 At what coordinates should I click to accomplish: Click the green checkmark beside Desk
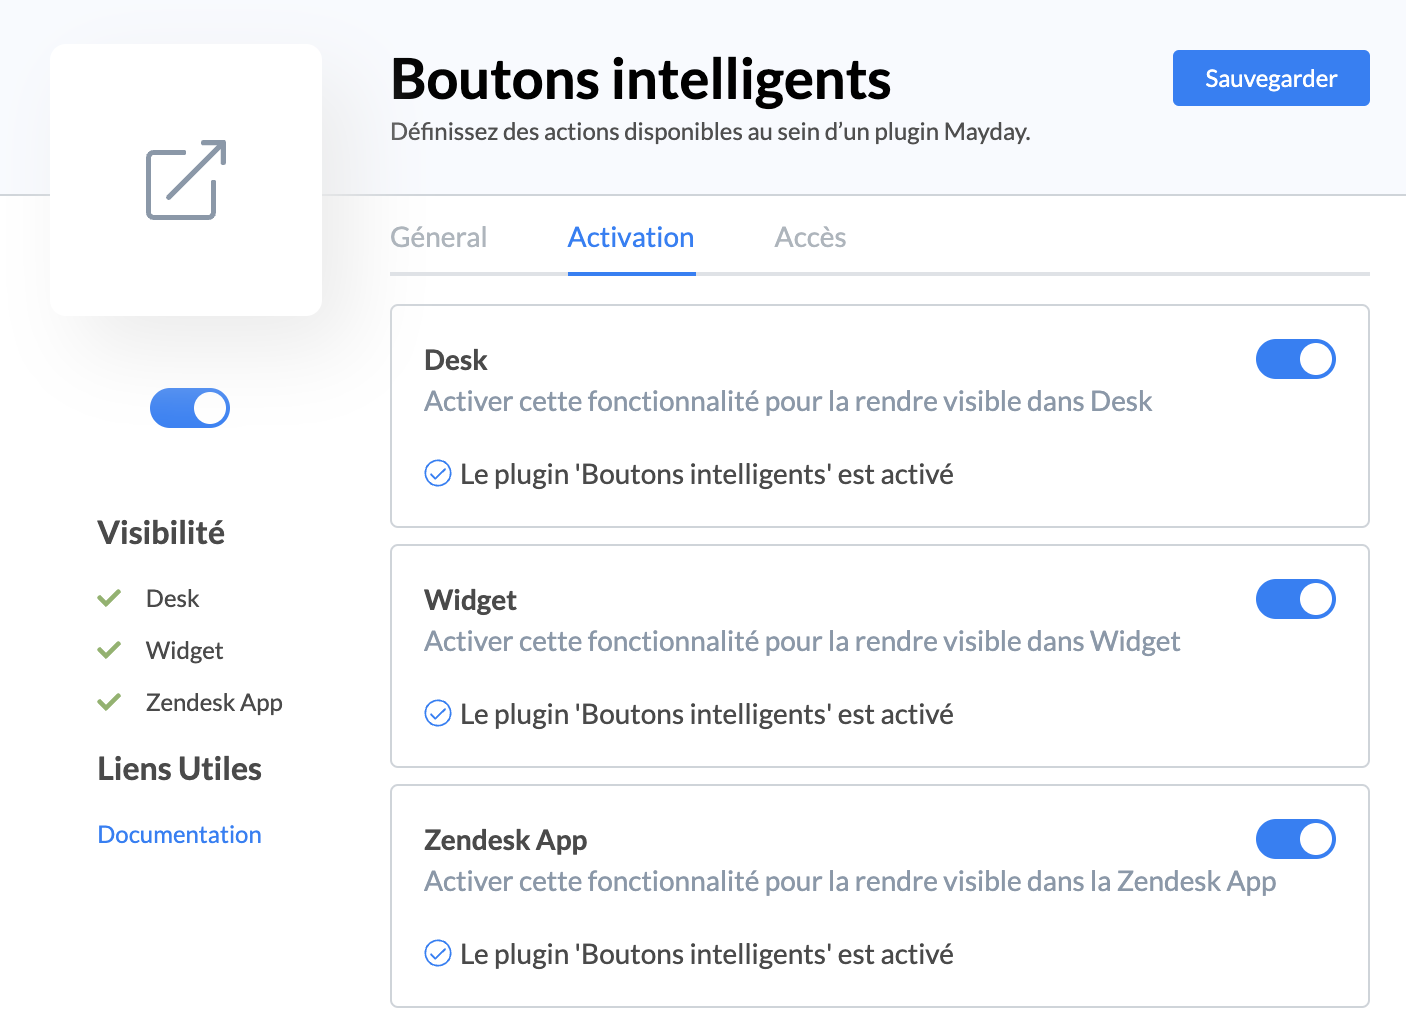tap(109, 598)
